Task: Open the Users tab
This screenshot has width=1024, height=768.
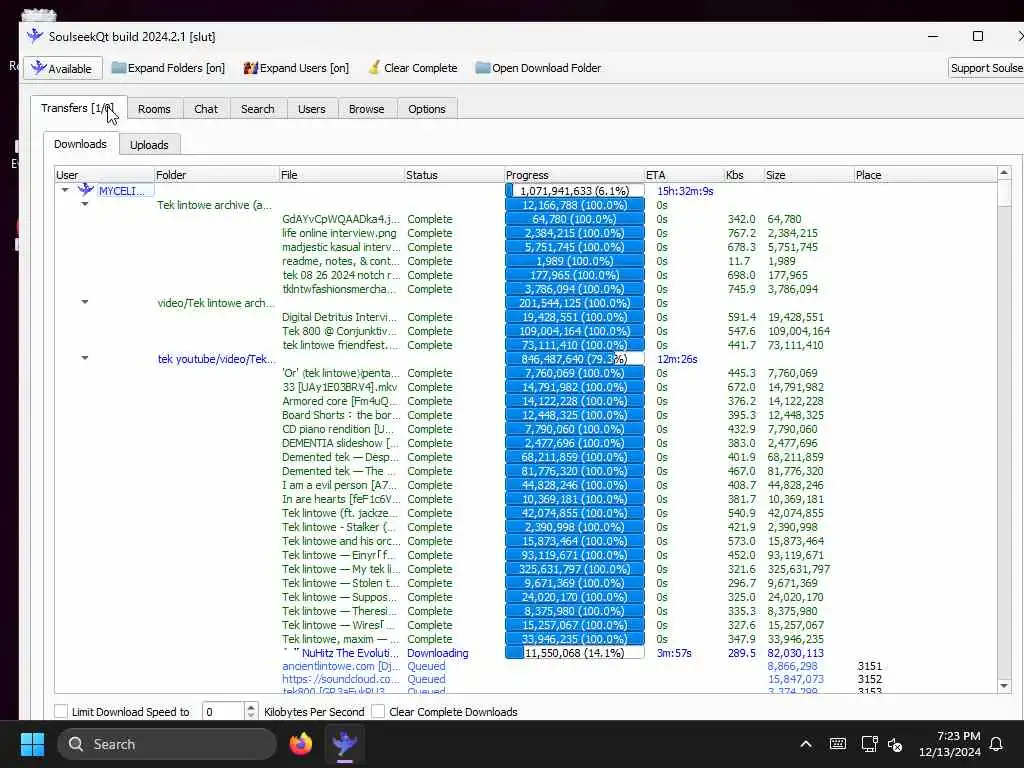Action: pos(312,109)
